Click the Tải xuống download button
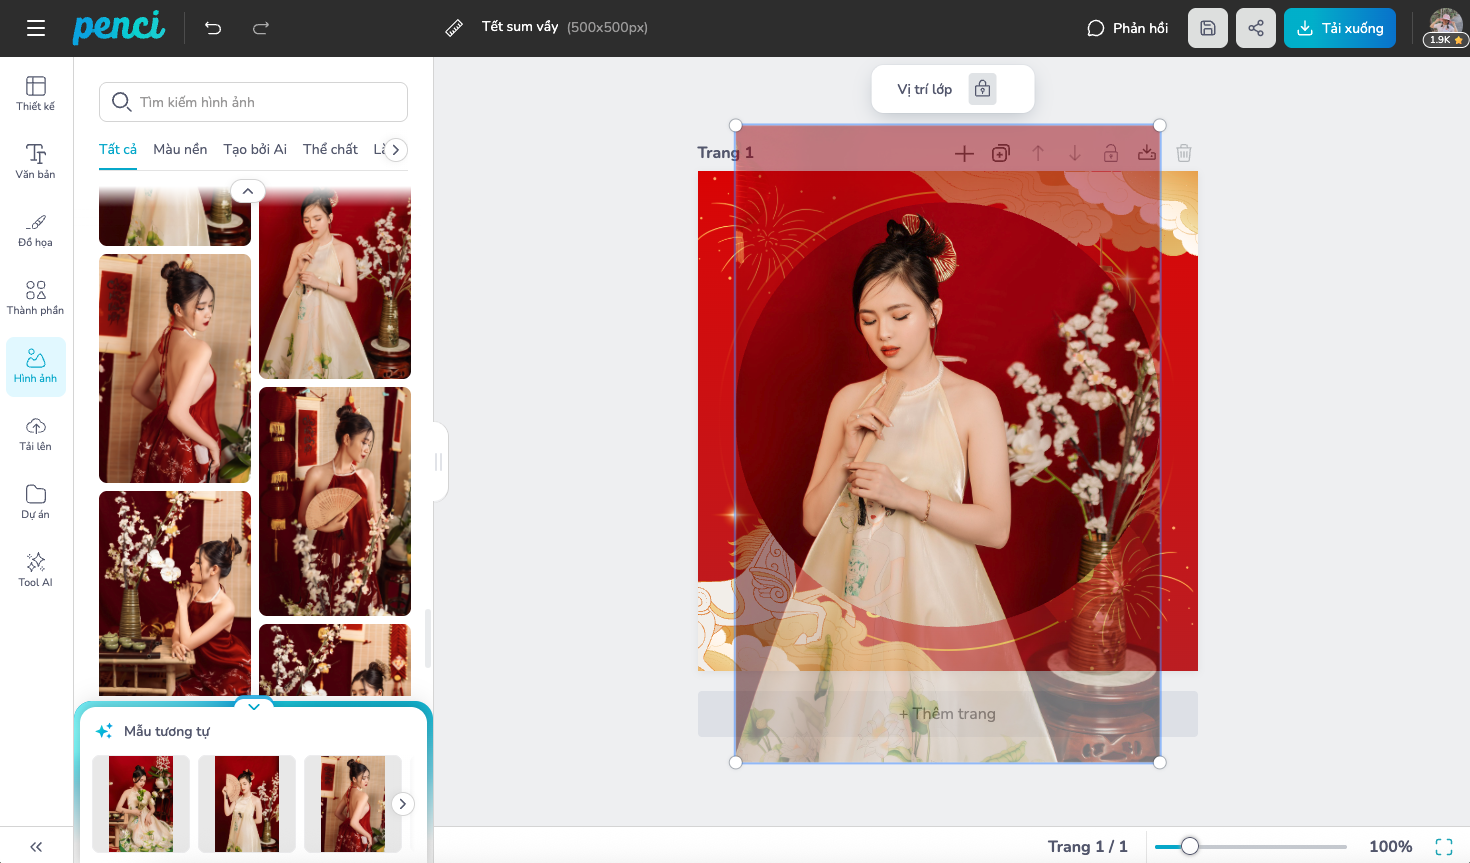 point(1339,28)
